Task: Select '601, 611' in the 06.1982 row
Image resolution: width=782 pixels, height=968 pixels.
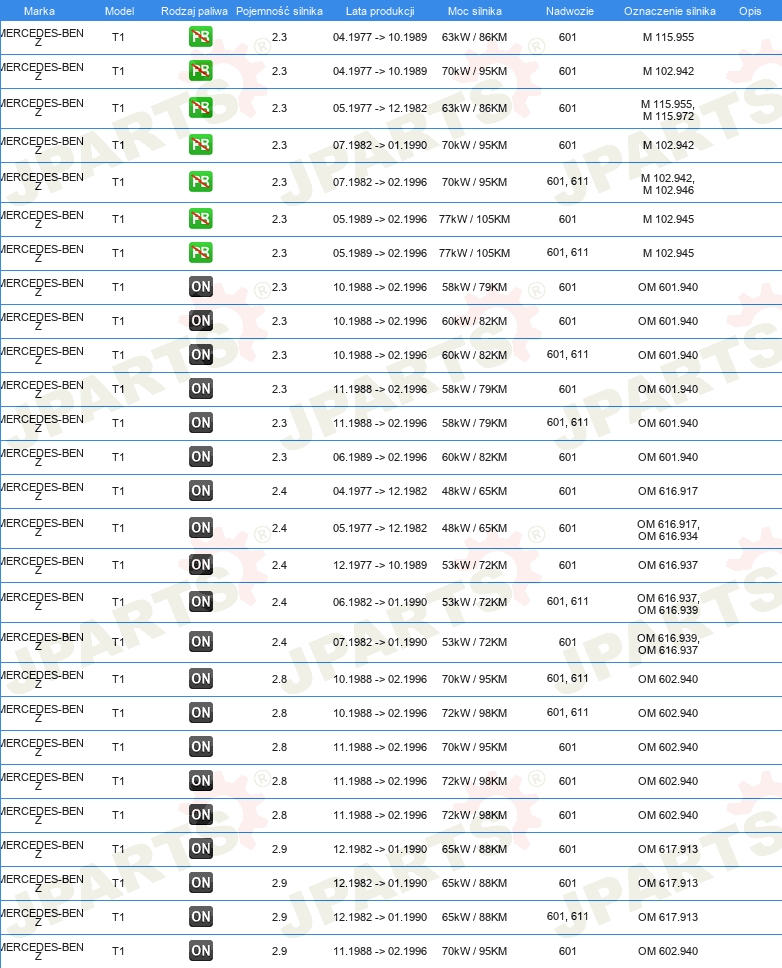Action: [x=567, y=601]
